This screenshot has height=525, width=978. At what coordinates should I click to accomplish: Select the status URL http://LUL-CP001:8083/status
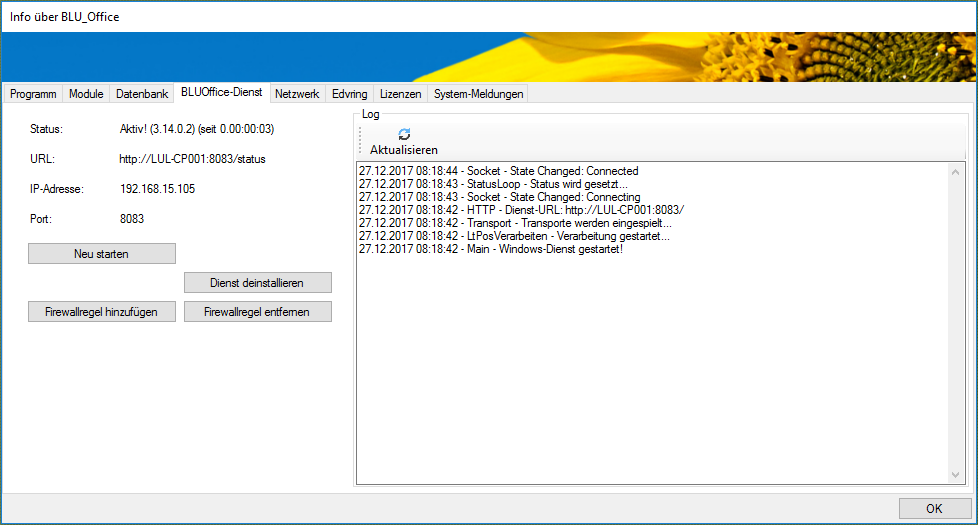[192, 159]
